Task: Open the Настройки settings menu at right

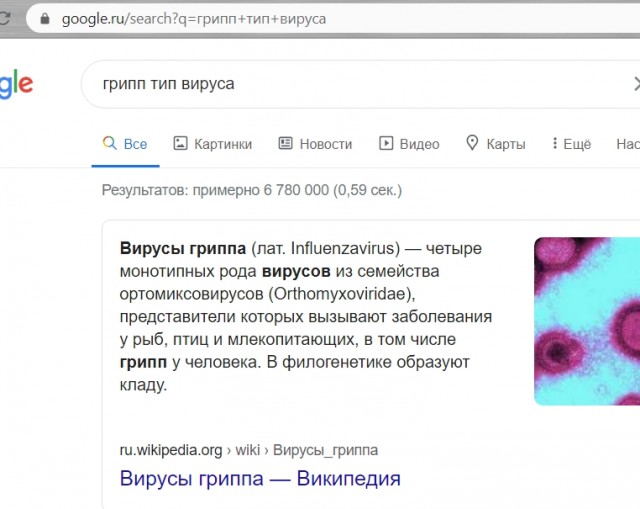Action: (x=628, y=144)
